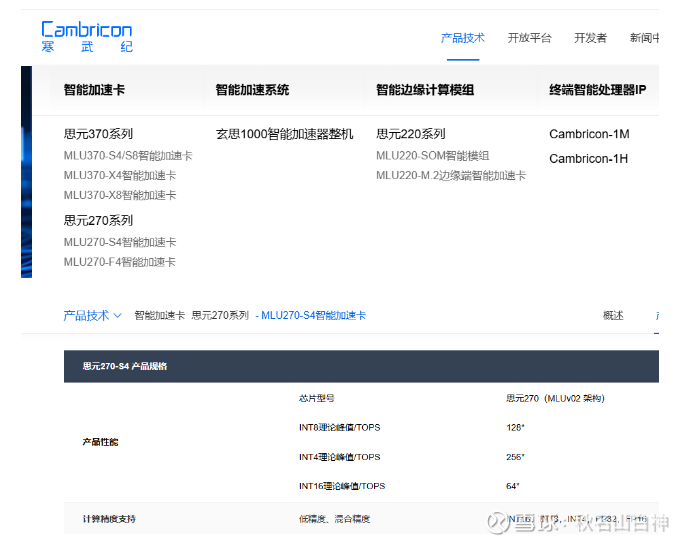Click 思元270系列 in the breadcrumb
Image resolution: width=689 pixels, height=544 pixels.
[220, 316]
